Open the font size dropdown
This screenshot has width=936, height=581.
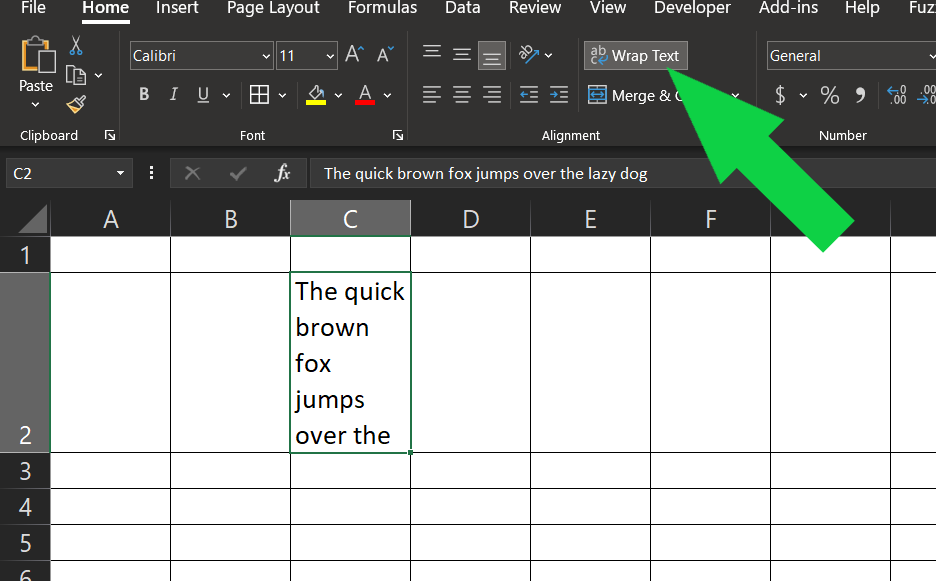(x=330, y=56)
